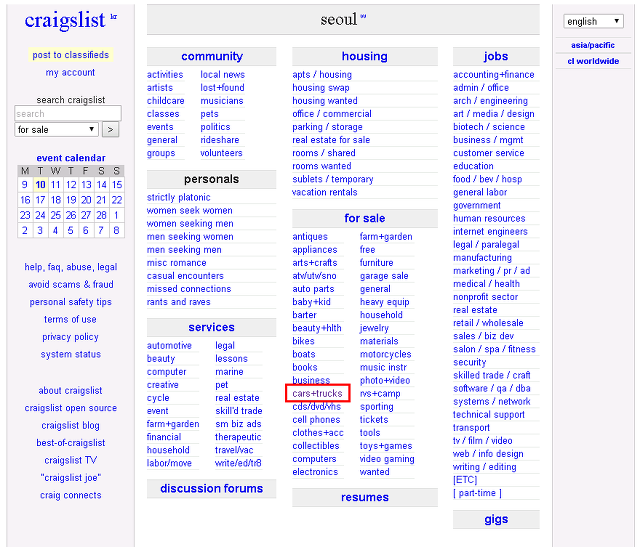Open parking / storage link
The image size is (640, 547).
tap(327, 127)
